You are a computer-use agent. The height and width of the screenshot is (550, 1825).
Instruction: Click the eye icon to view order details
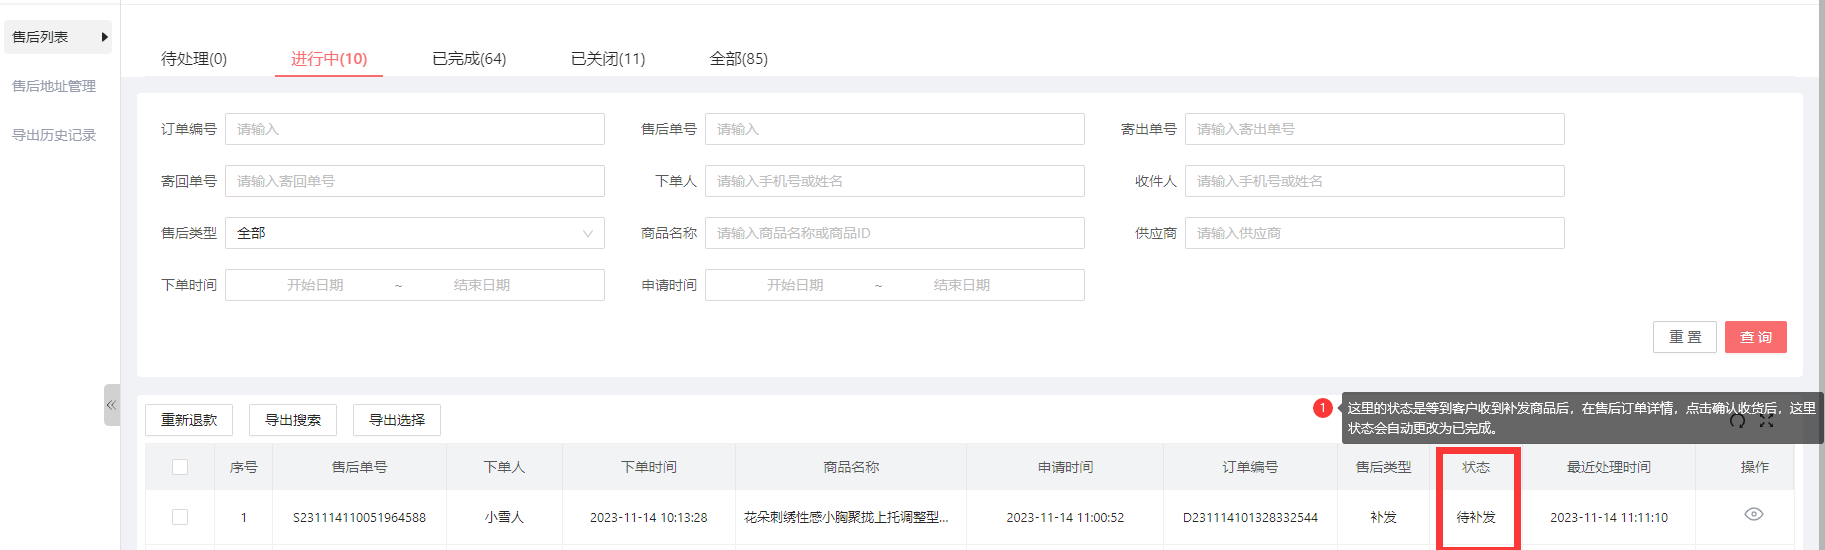pyautogui.click(x=1753, y=514)
